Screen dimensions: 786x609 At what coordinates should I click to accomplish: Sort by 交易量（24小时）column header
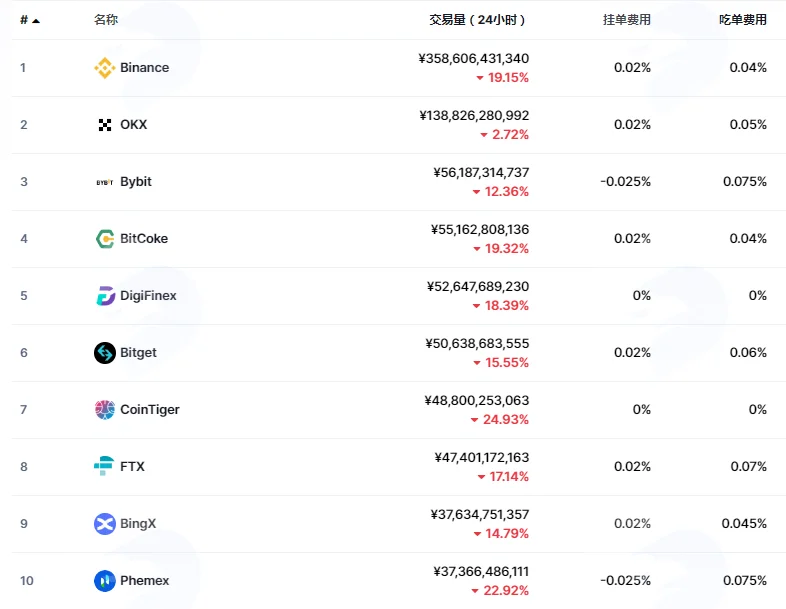[x=477, y=20]
